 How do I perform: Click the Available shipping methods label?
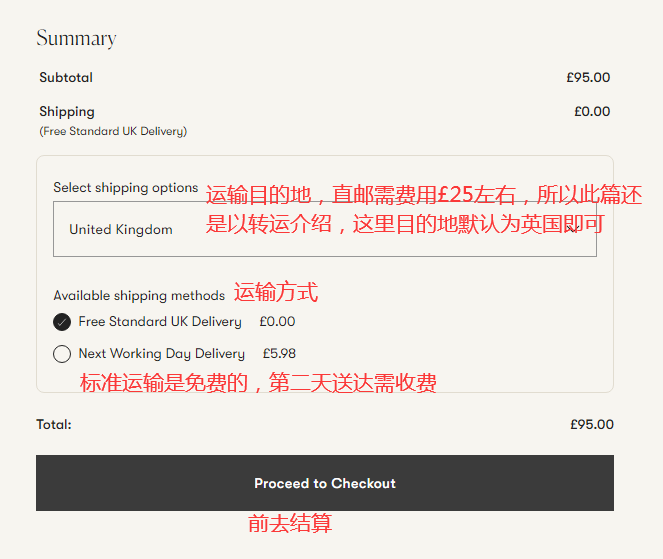point(139,296)
